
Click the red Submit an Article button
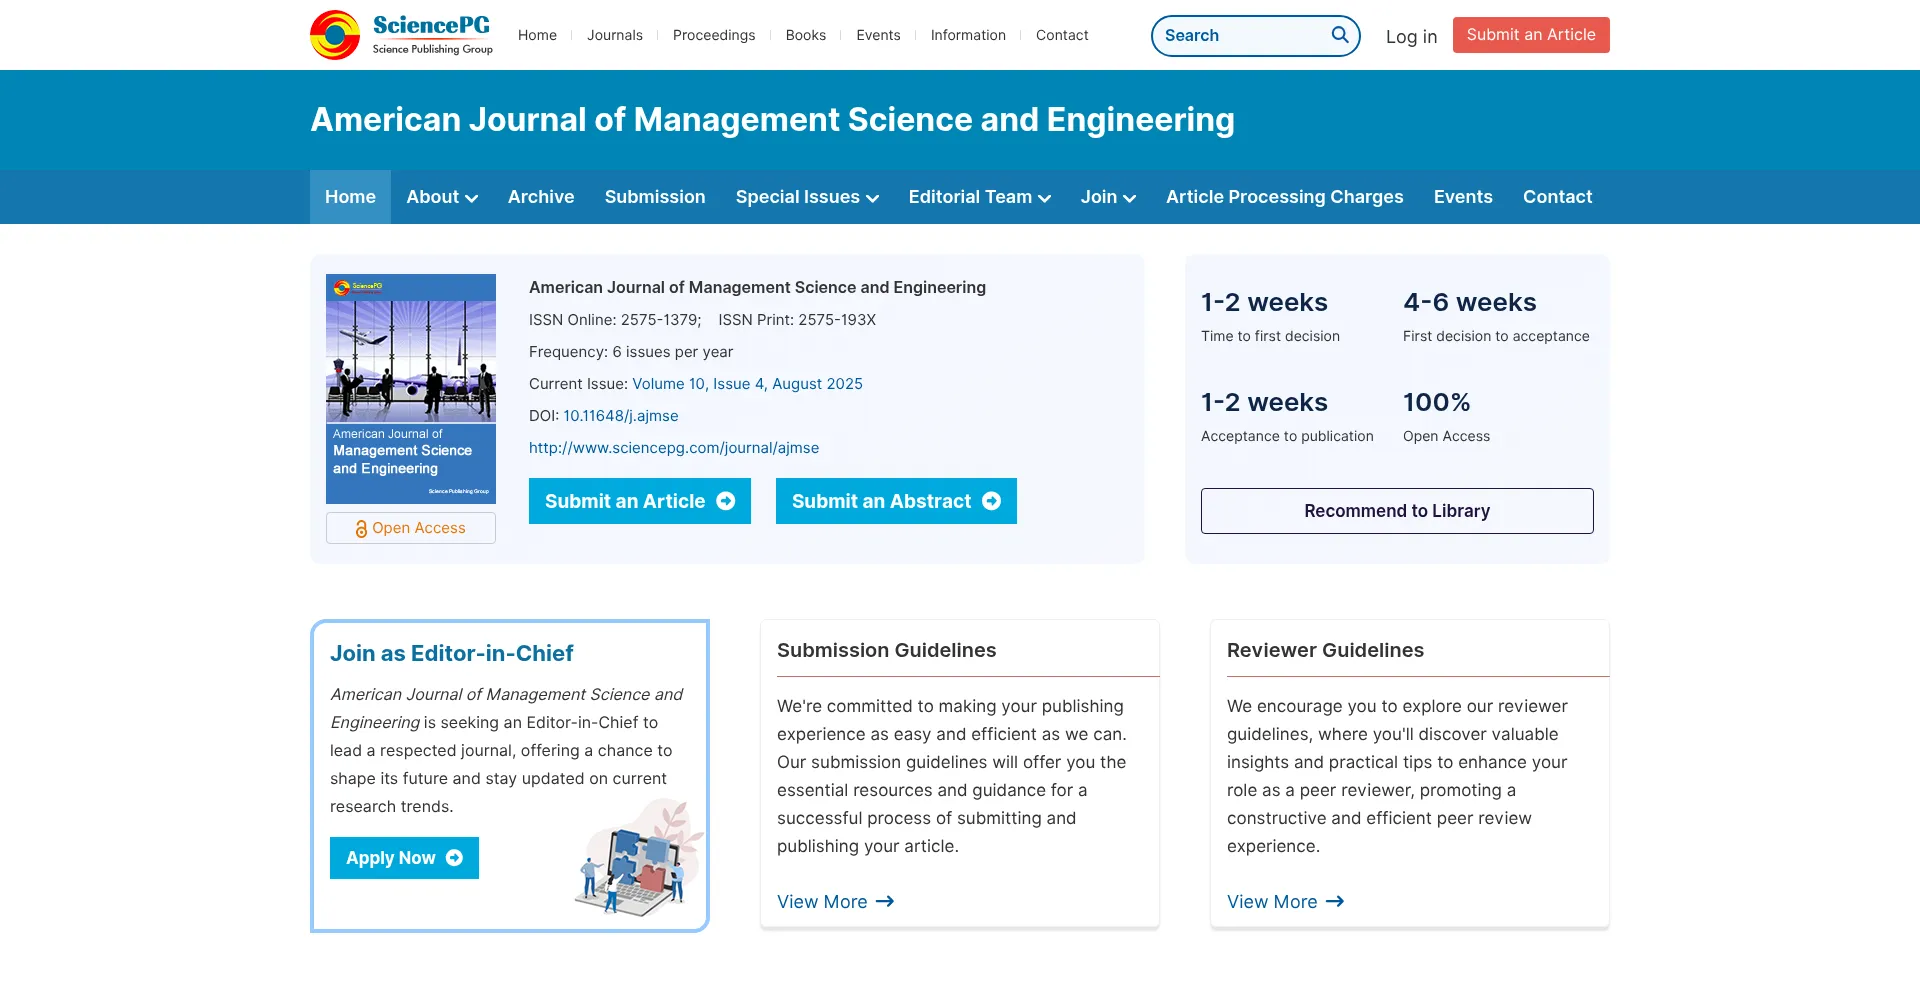click(x=1531, y=35)
